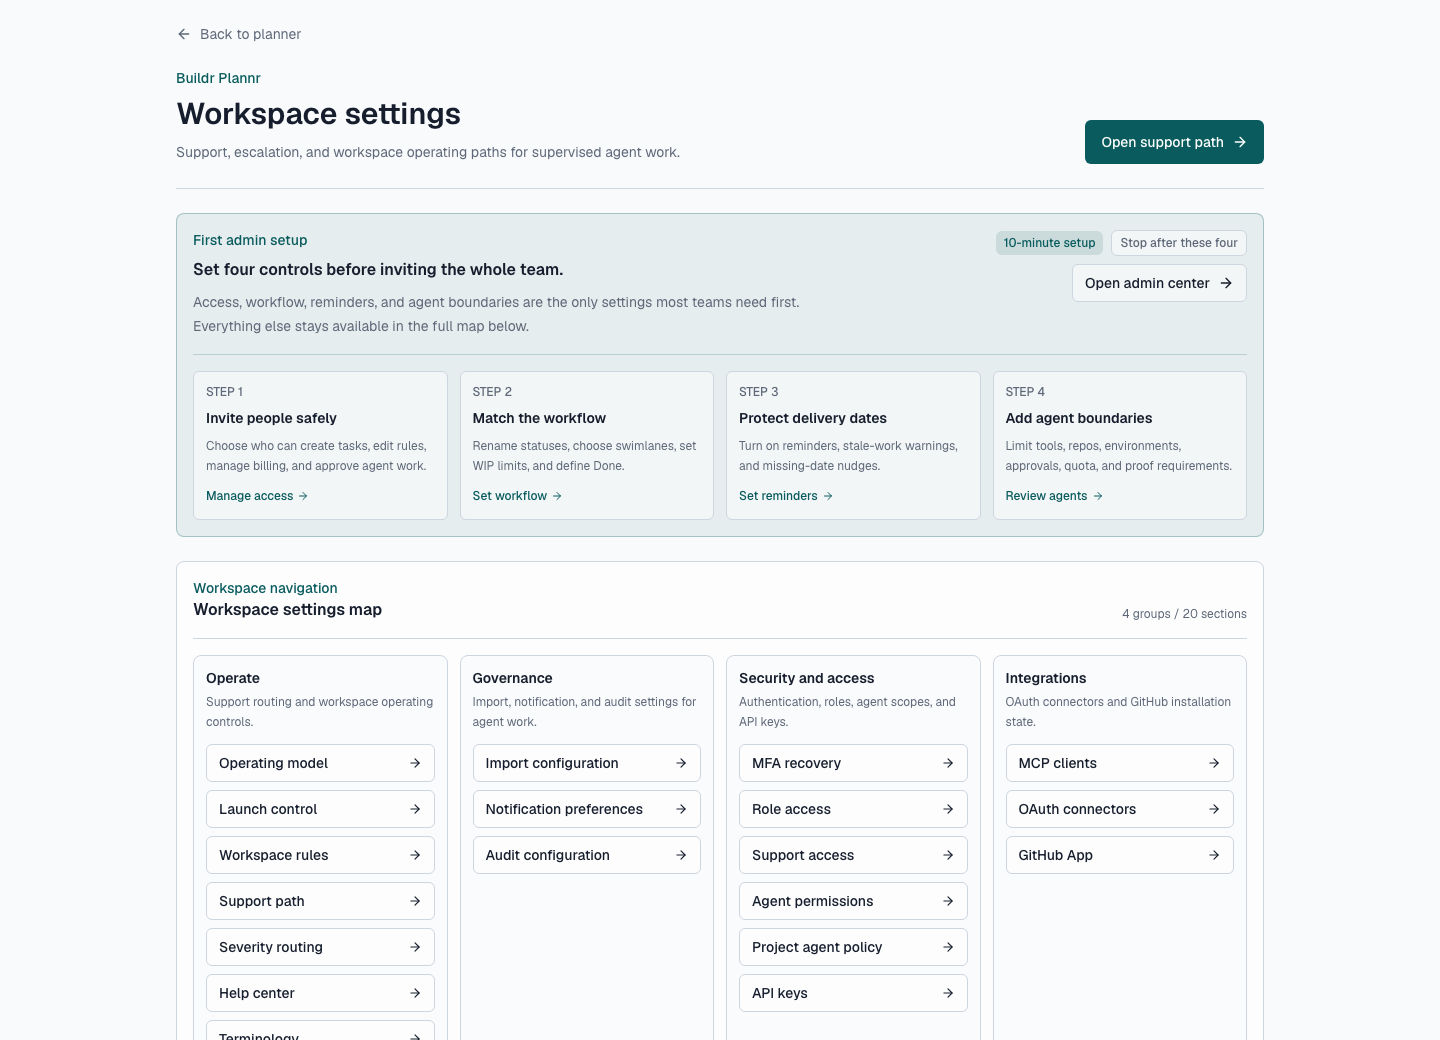This screenshot has height=1040, width=1440.
Task: Click the Open support path button
Action: coord(1174,142)
